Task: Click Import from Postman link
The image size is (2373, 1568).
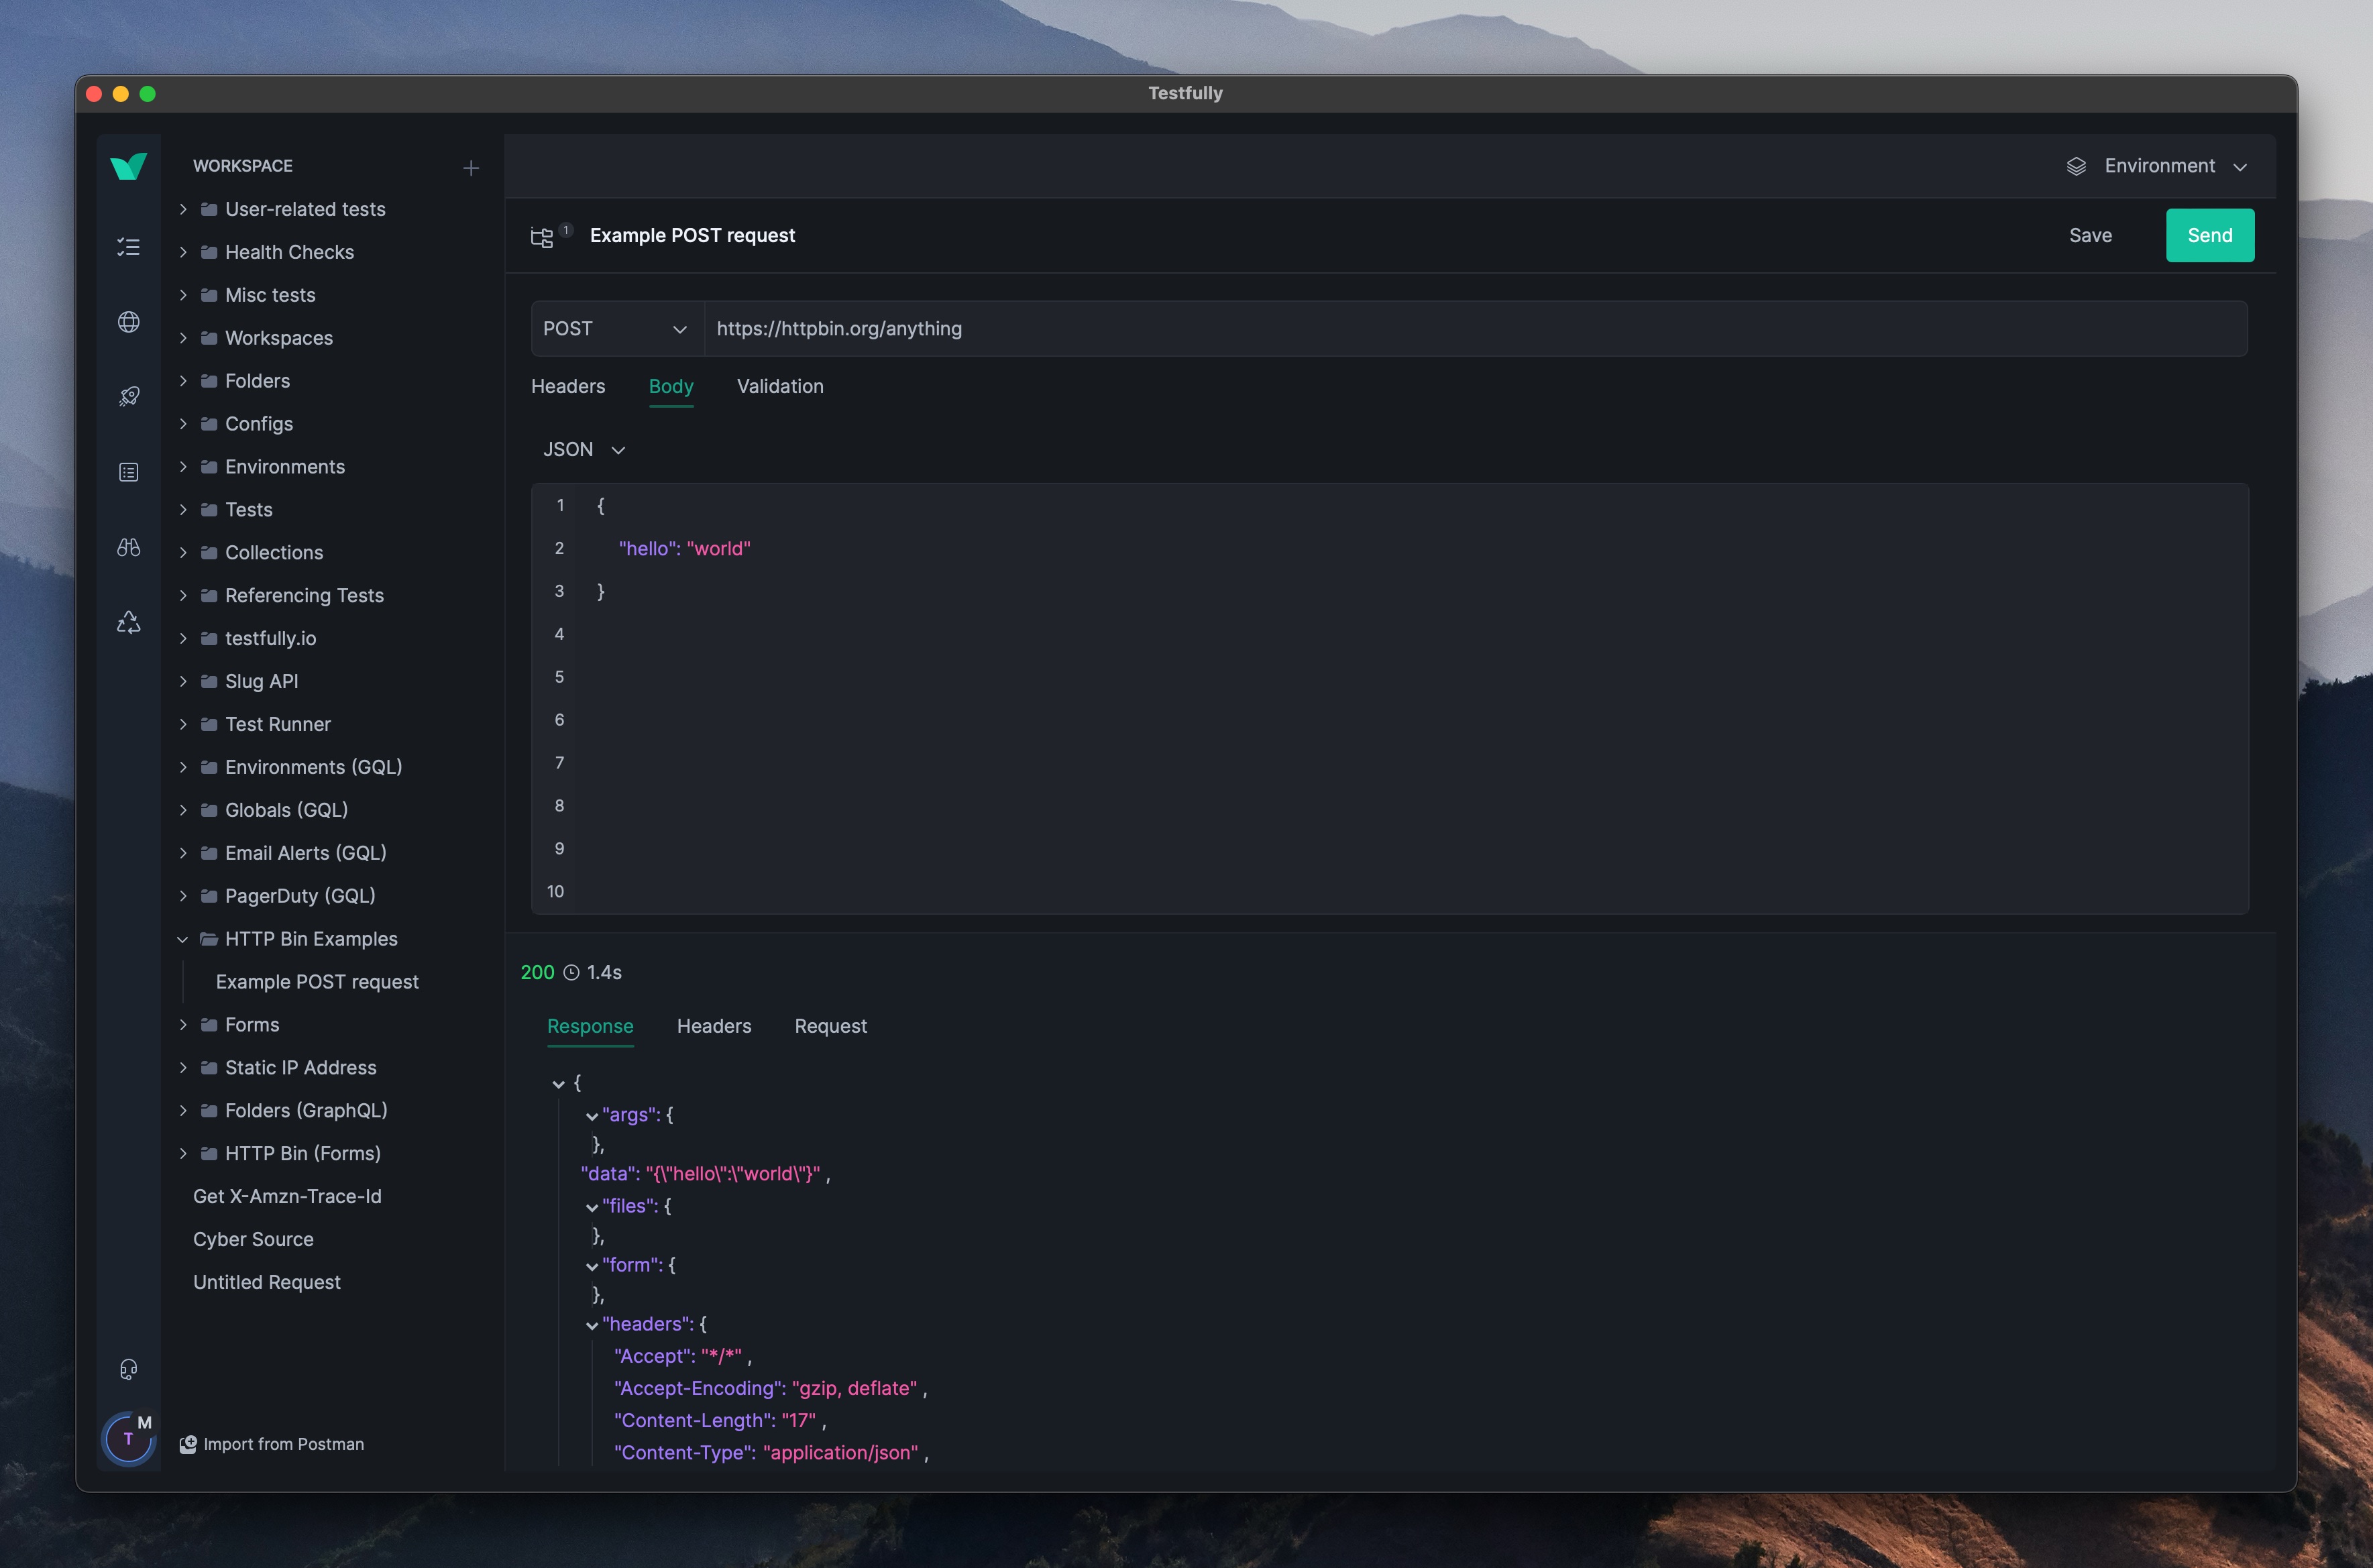Action: 283,1444
